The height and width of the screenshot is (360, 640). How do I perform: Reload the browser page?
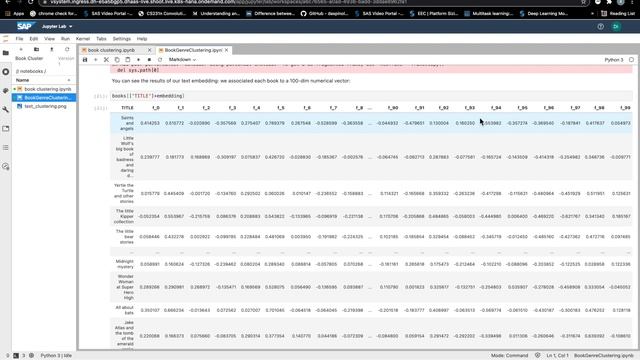pyautogui.click(x=31, y=2)
